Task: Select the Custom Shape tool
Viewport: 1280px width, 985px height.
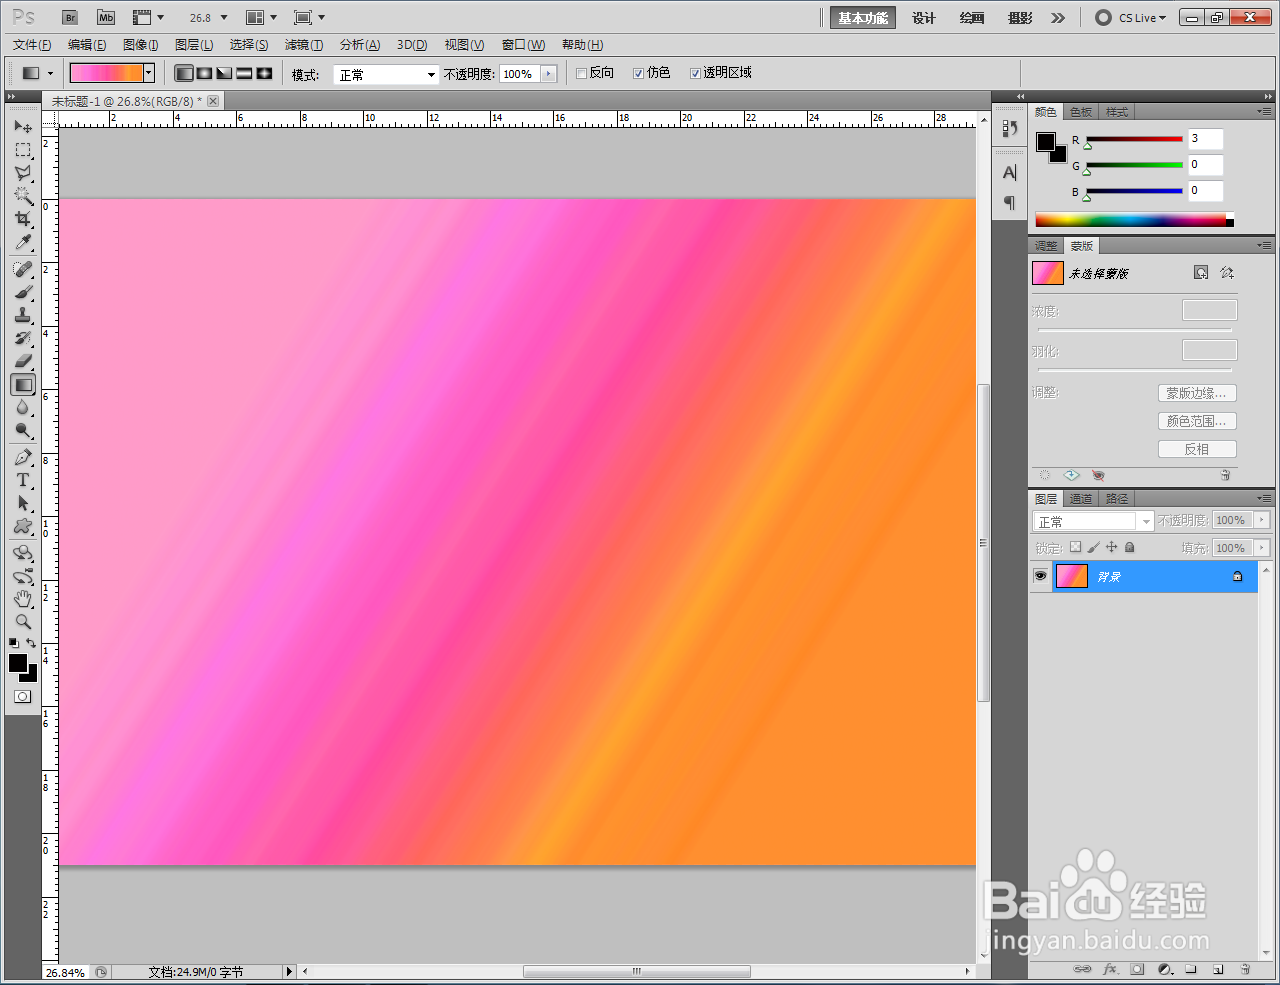Action: pos(23,526)
